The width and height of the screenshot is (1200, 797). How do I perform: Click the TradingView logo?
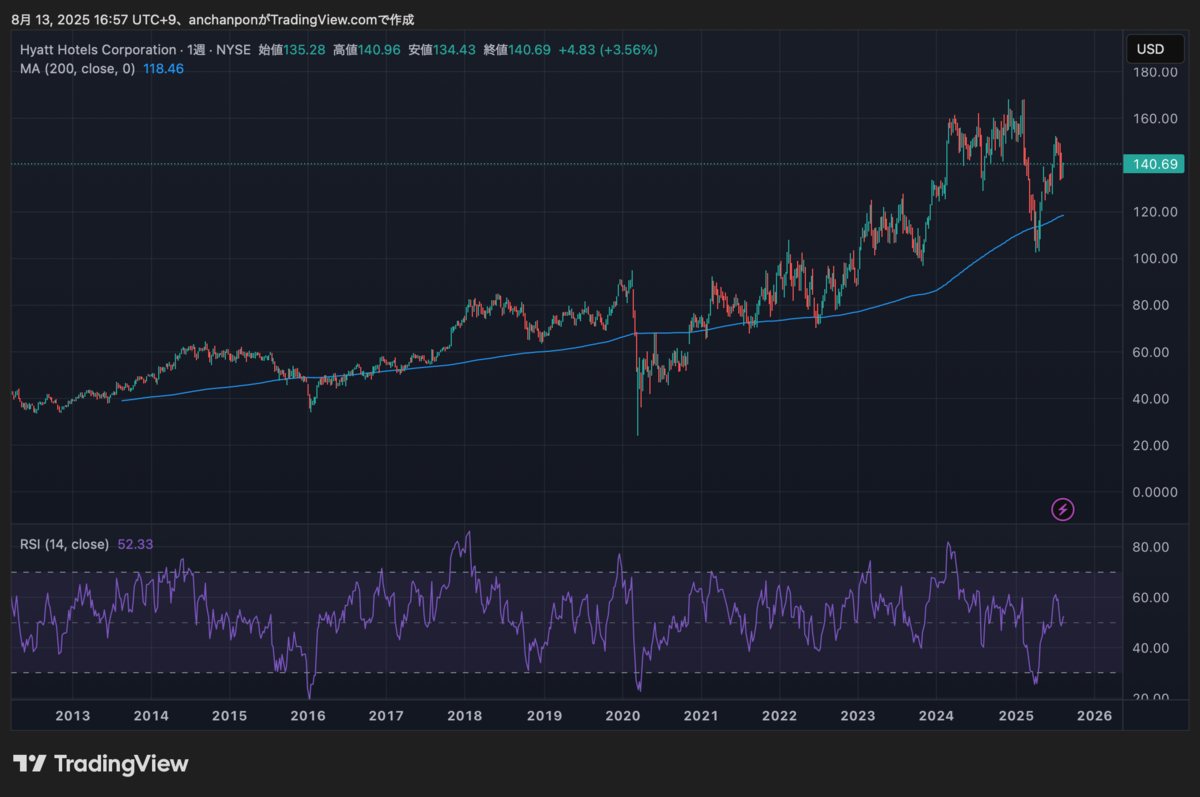click(x=100, y=764)
